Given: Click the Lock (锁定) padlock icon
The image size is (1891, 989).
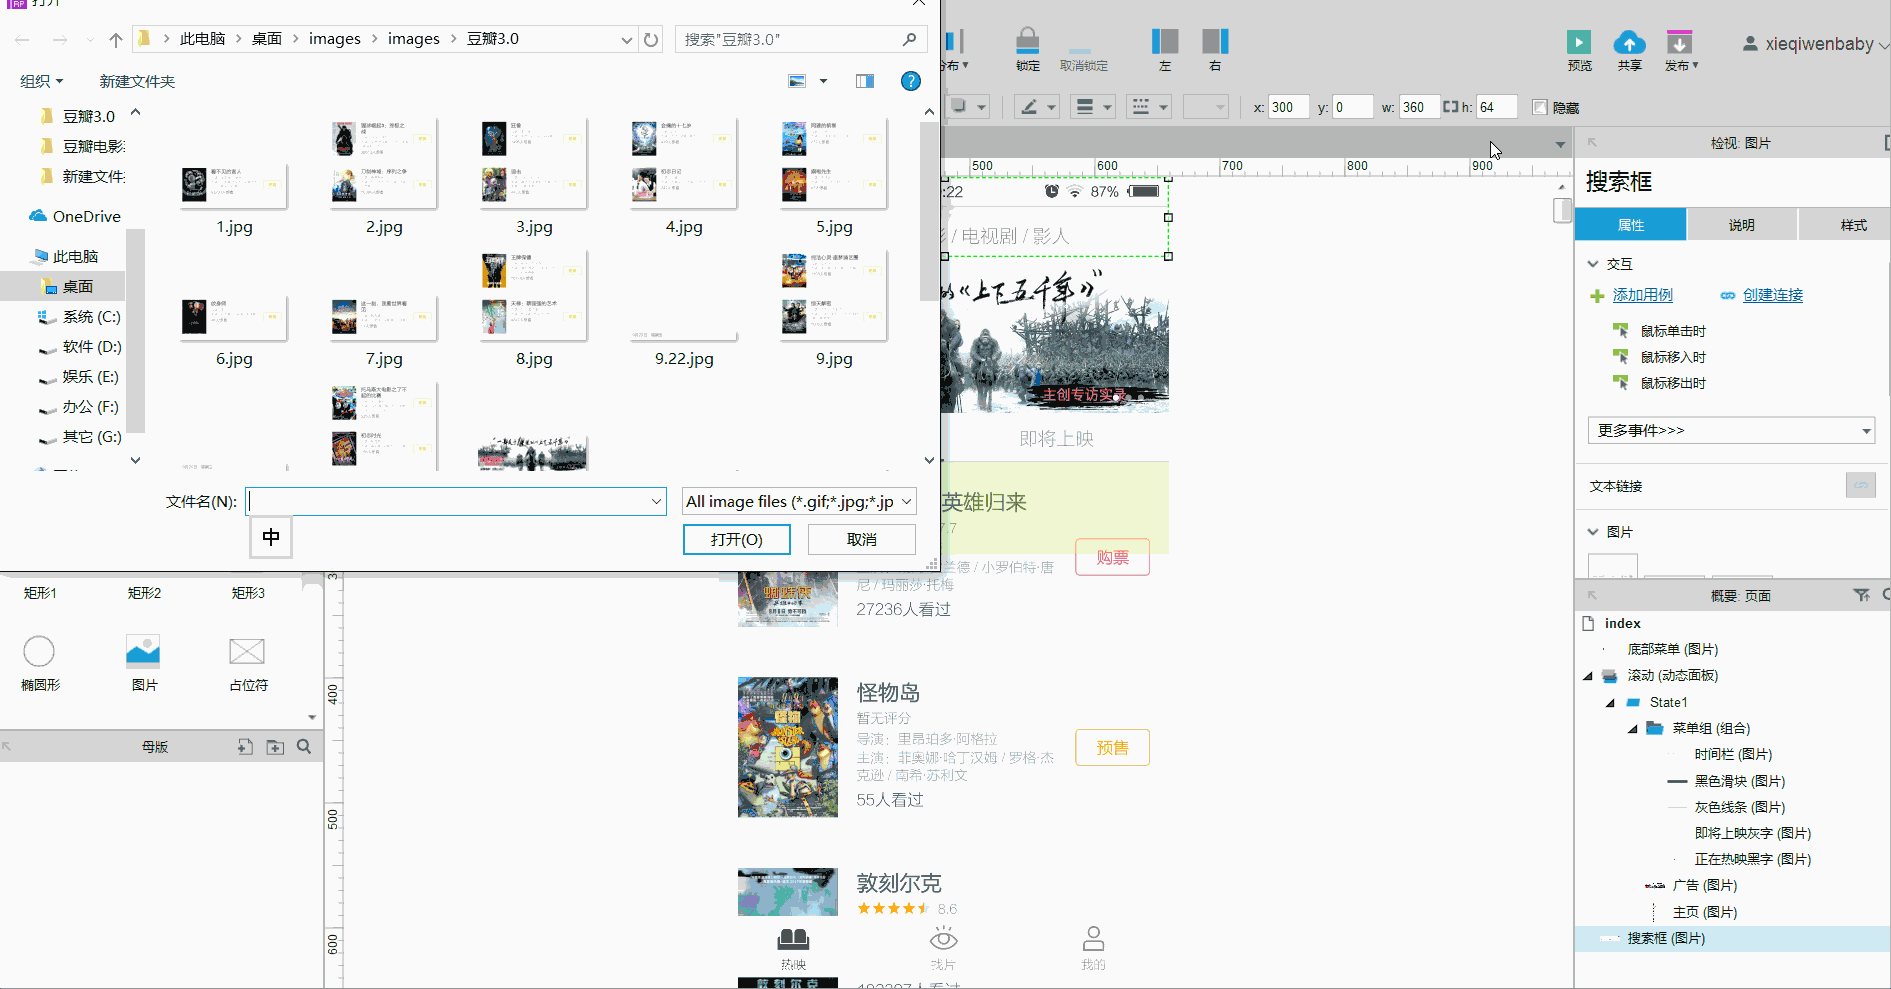Looking at the screenshot, I should 1028,41.
